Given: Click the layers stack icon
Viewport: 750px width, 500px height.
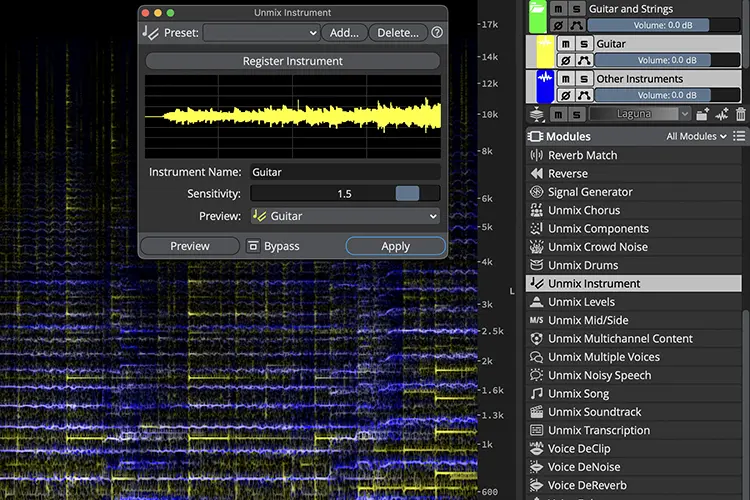Looking at the screenshot, I should click(x=537, y=114).
